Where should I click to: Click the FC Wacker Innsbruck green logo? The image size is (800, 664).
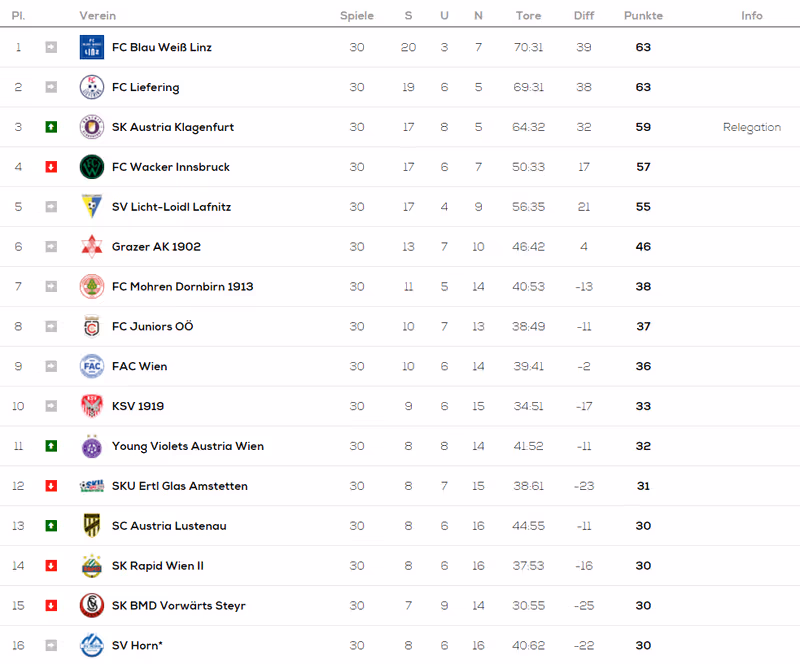[92, 166]
